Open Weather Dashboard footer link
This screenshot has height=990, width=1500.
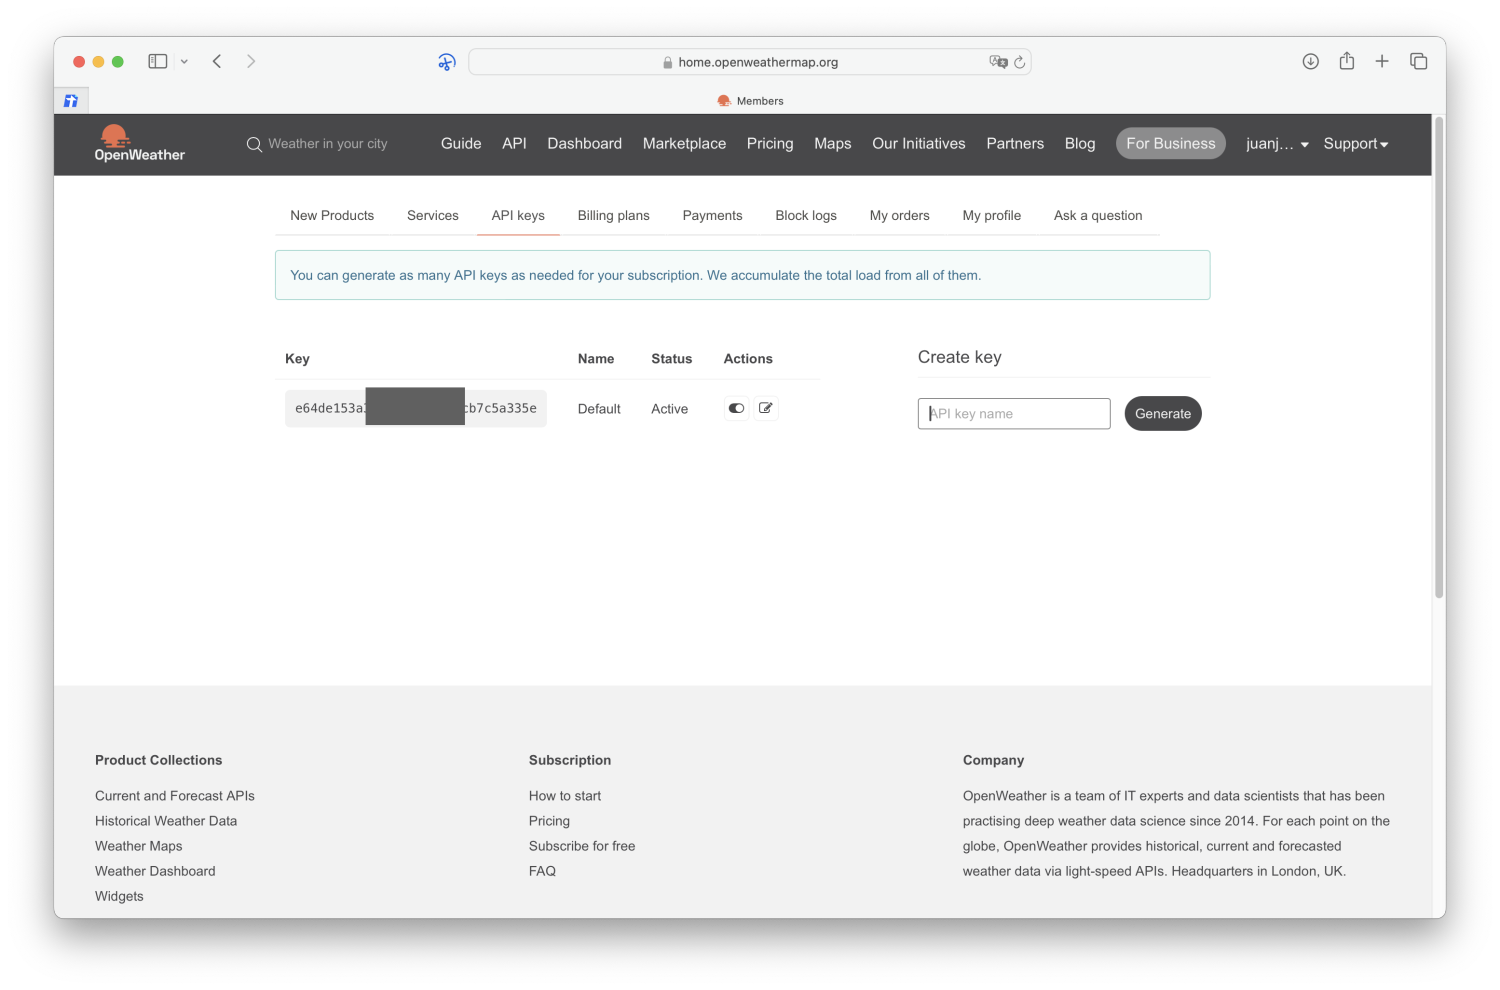click(x=155, y=871)
